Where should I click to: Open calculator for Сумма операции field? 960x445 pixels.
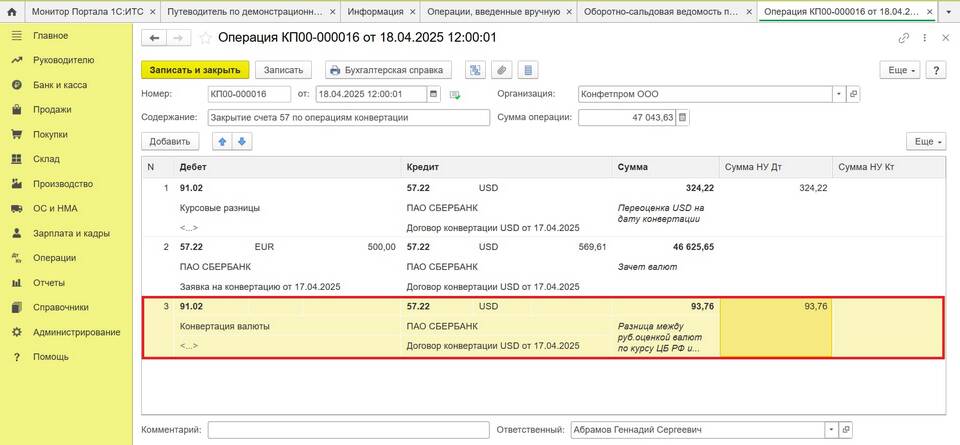point(683,117)
